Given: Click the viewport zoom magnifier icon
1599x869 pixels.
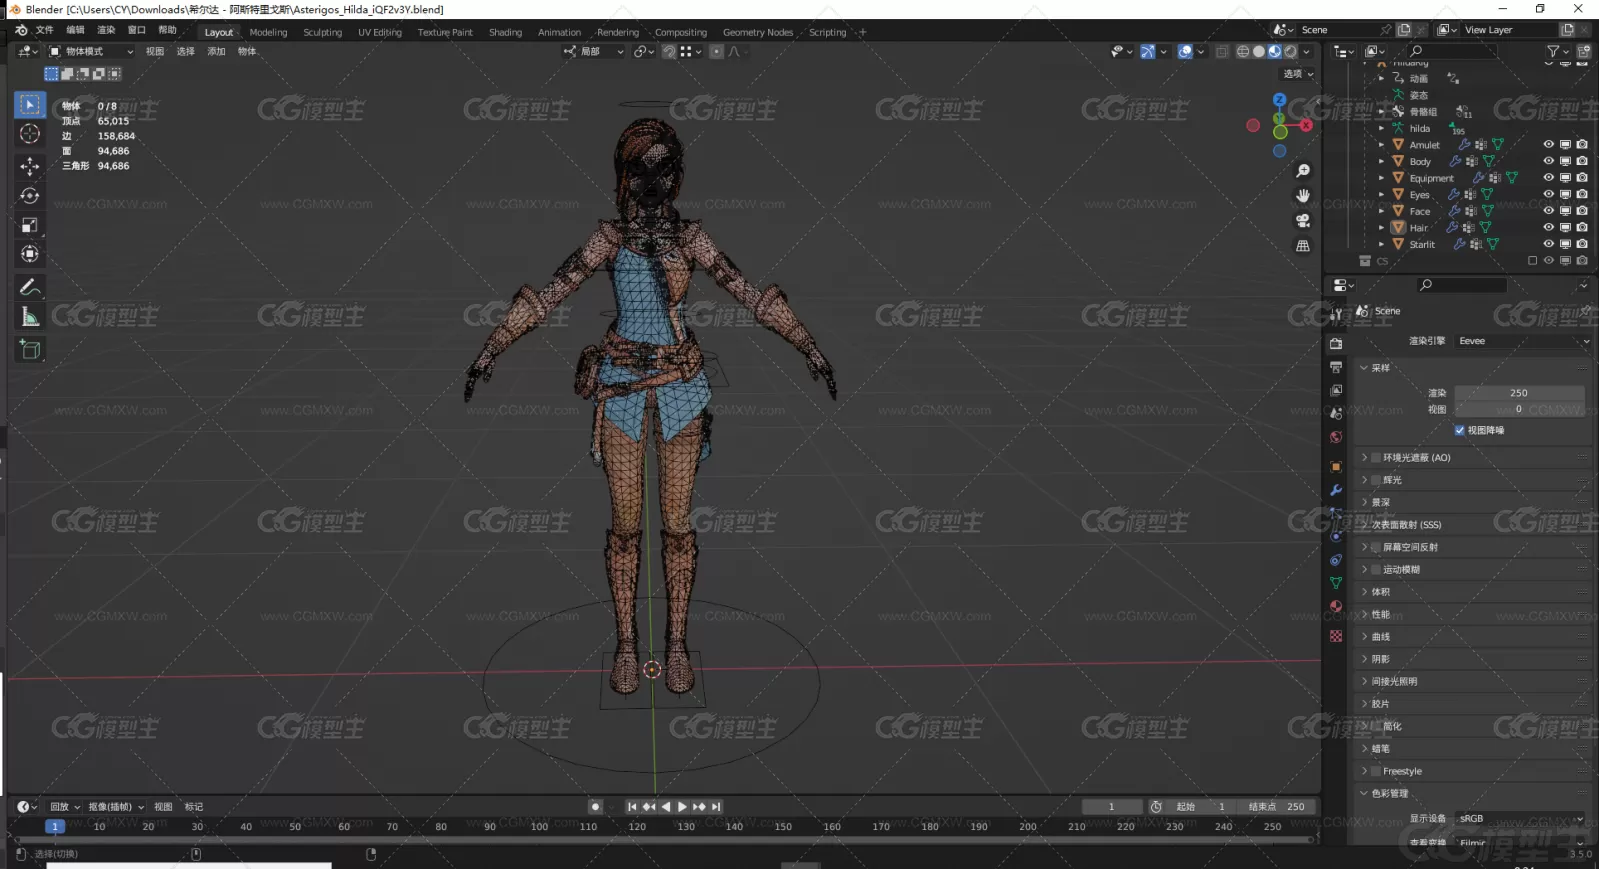Looking at the screenshot, I should 1303,171.
